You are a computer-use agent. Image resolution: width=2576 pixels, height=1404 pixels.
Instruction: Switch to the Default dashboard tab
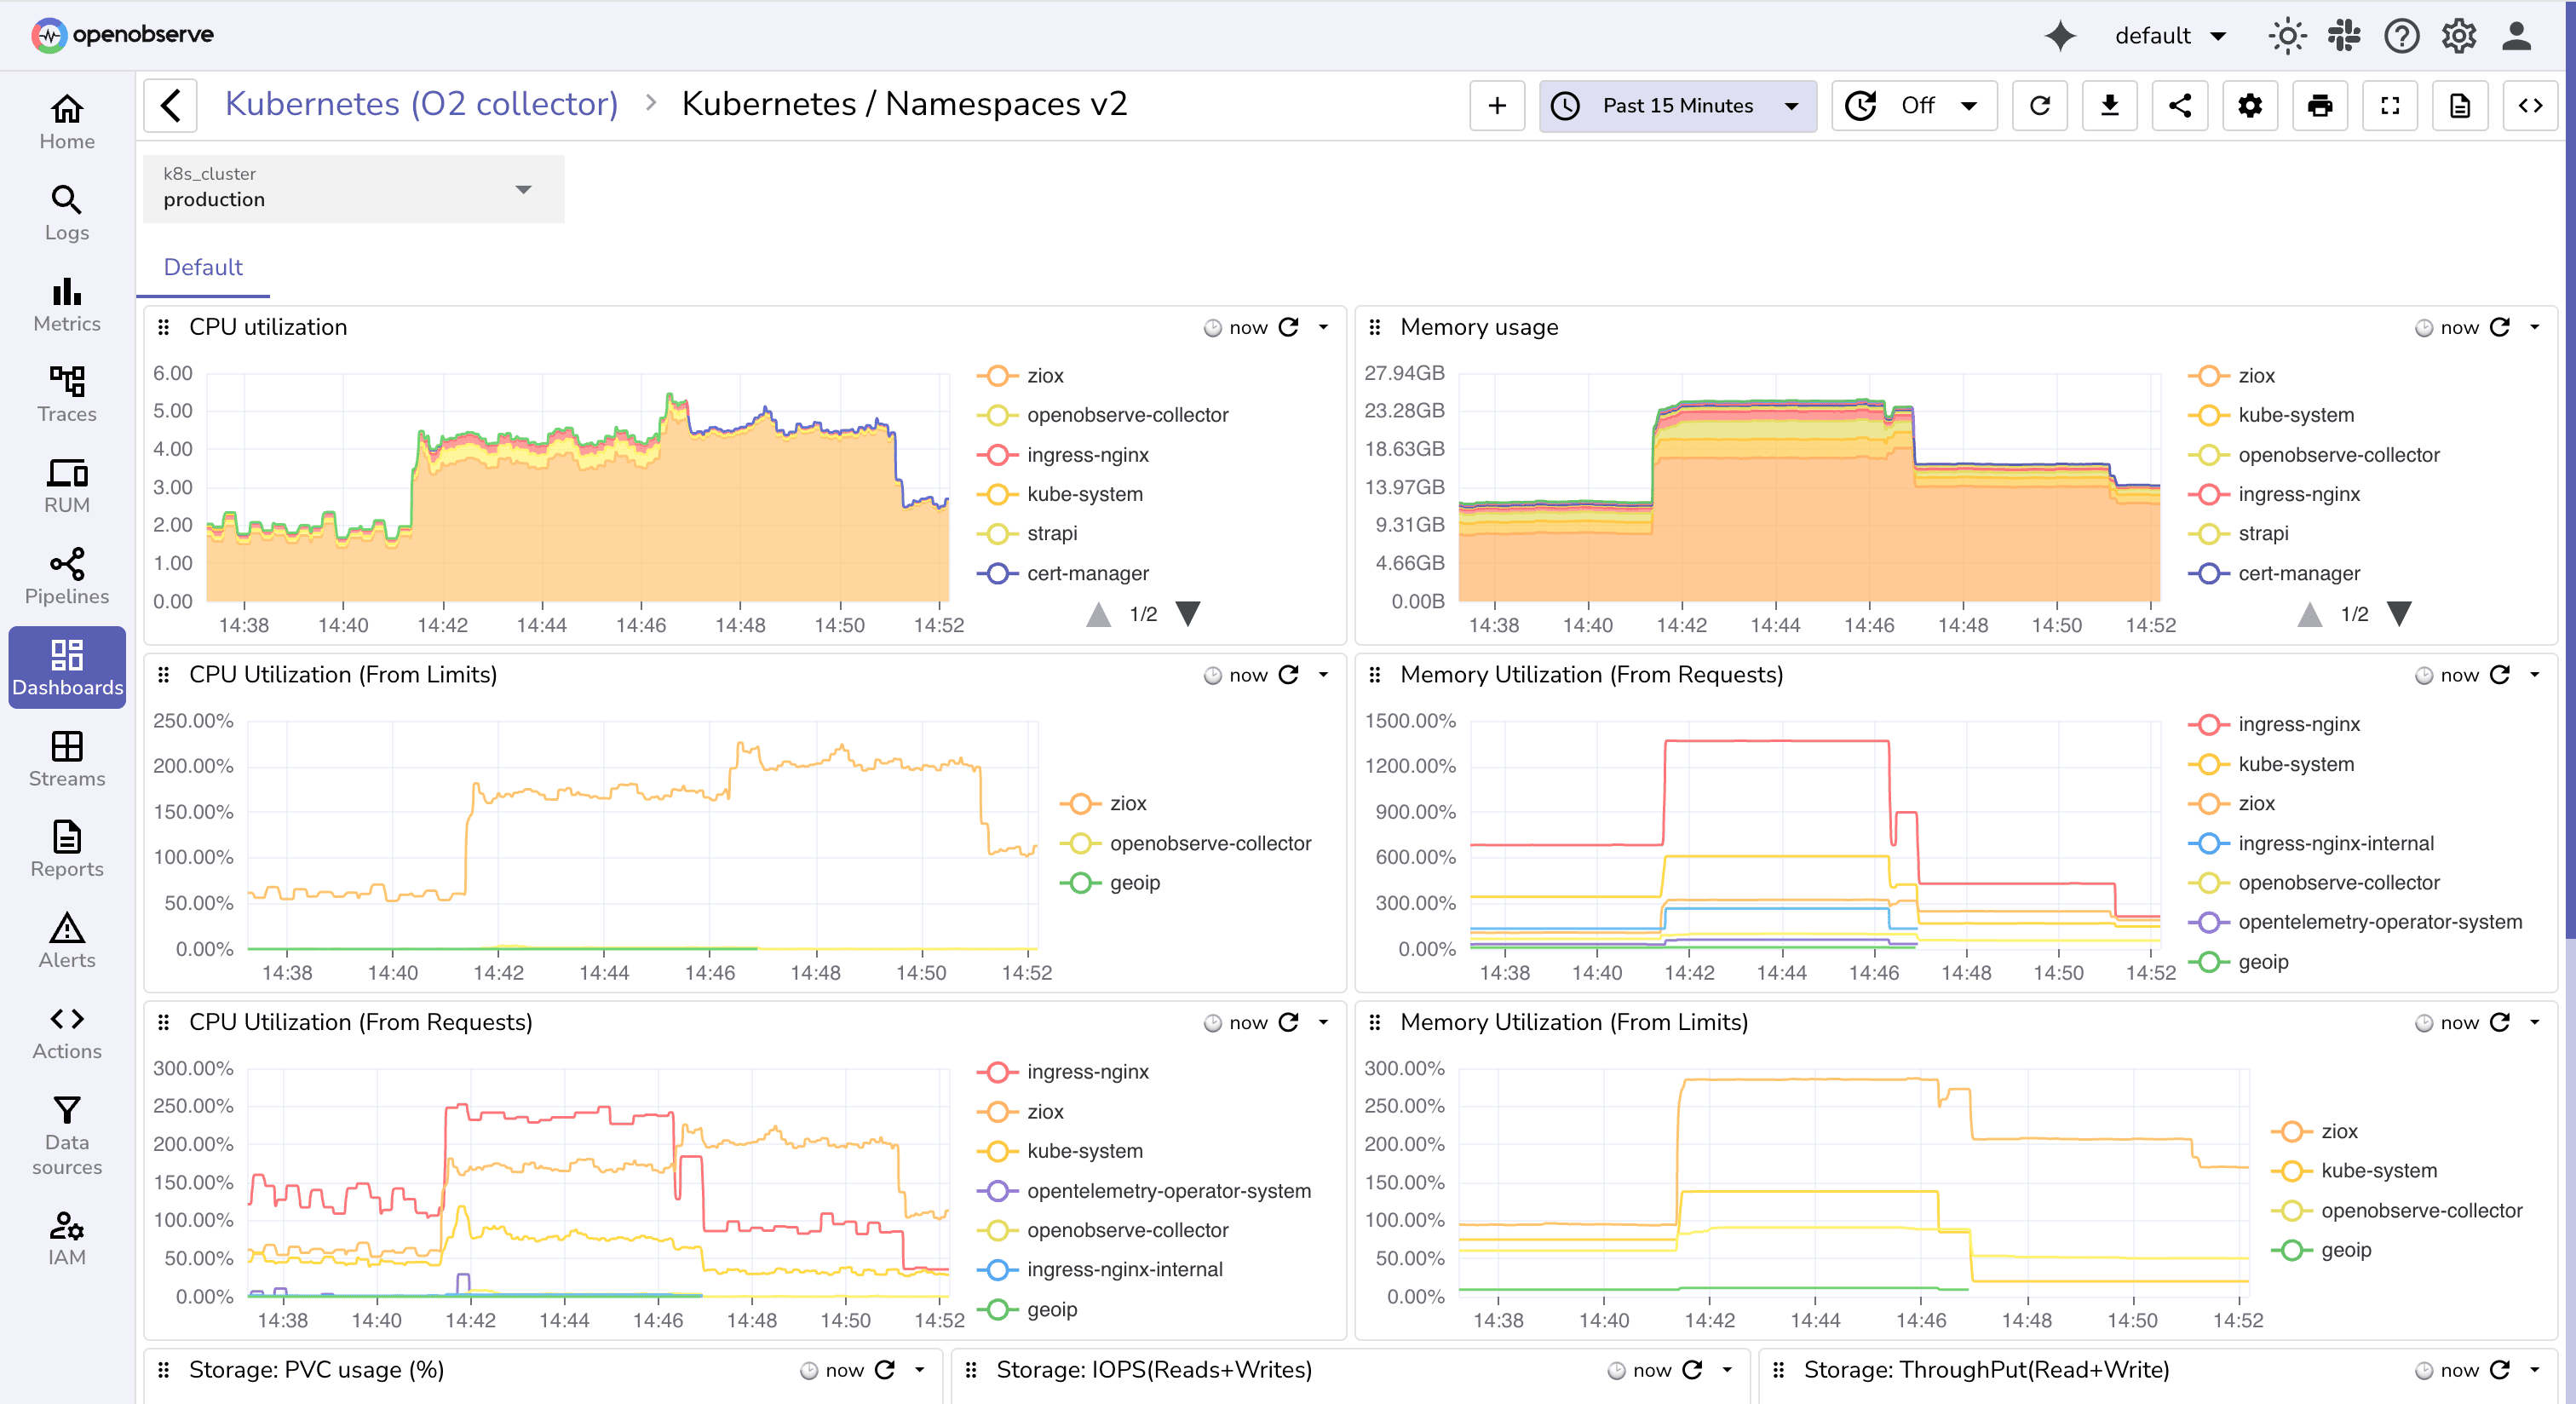(202, 267)
